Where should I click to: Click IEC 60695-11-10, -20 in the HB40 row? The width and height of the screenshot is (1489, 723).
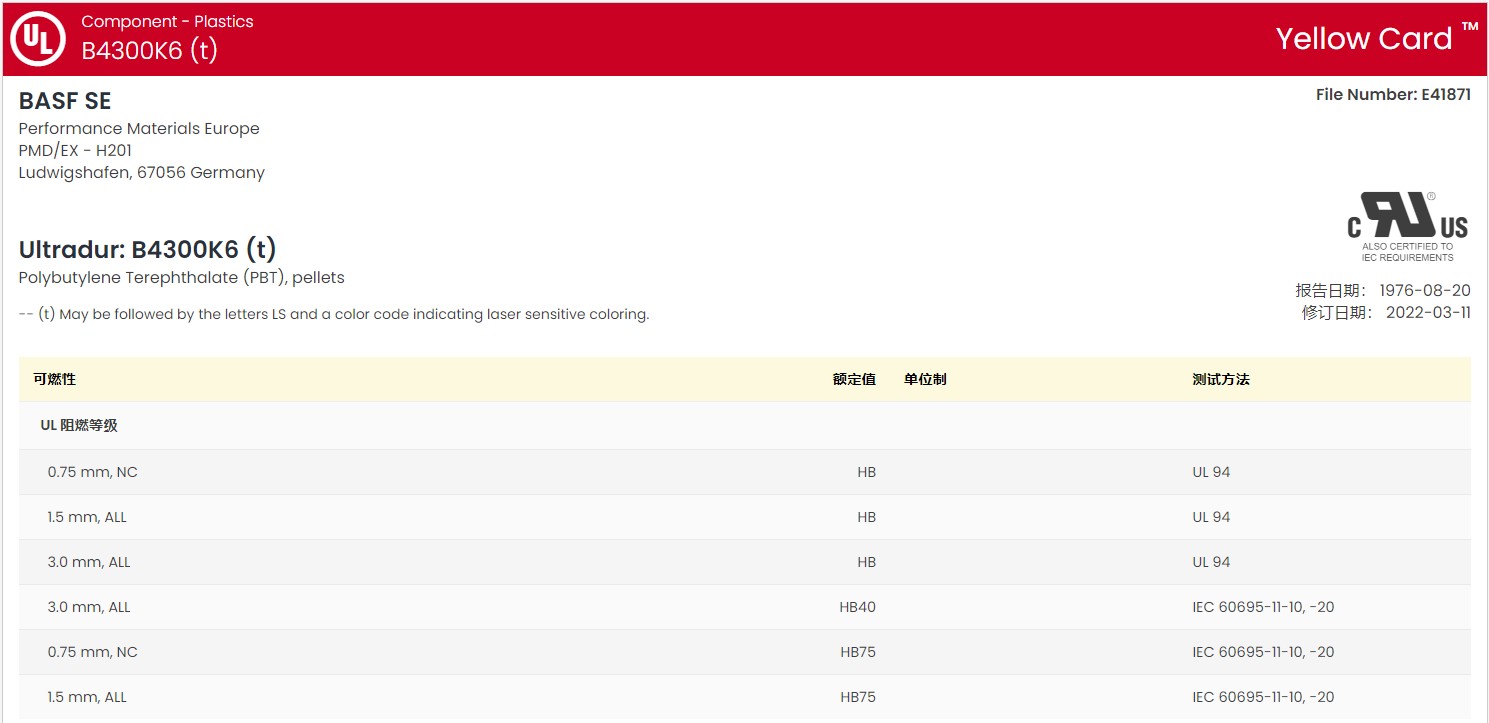[1263, 607]
